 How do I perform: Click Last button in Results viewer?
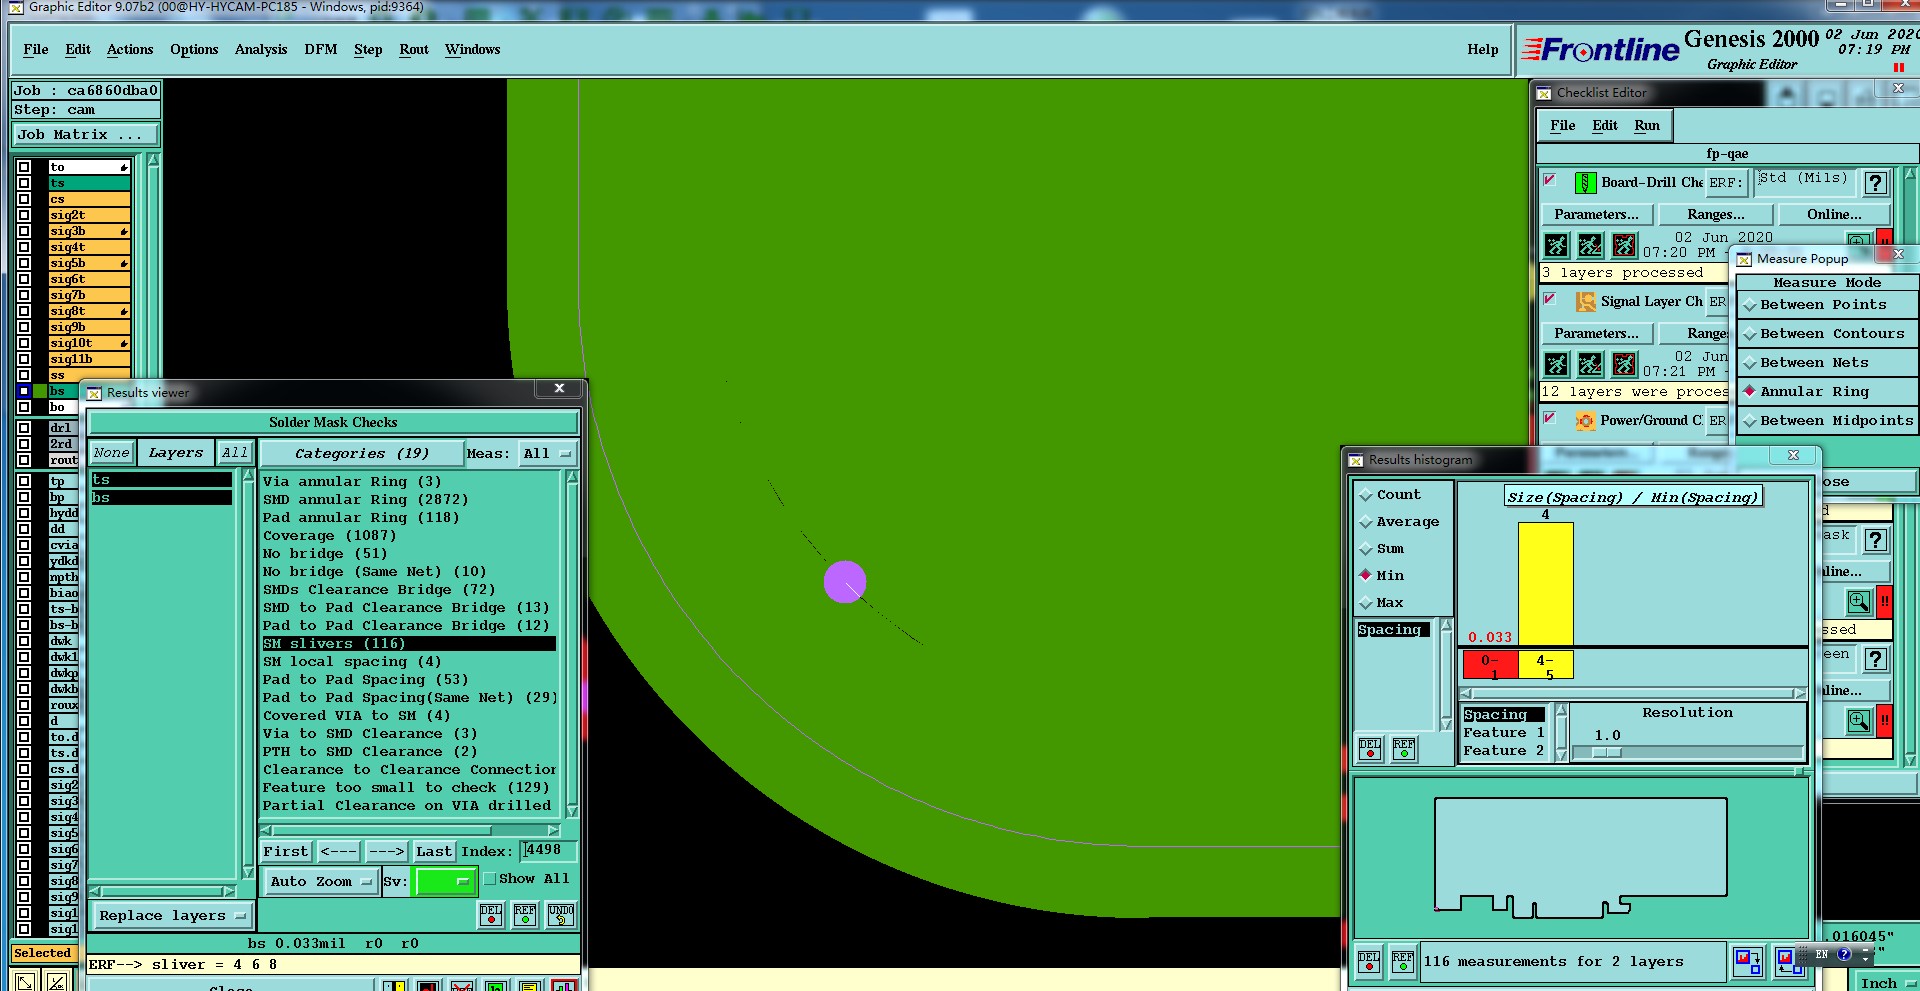[x=434, y=852]
